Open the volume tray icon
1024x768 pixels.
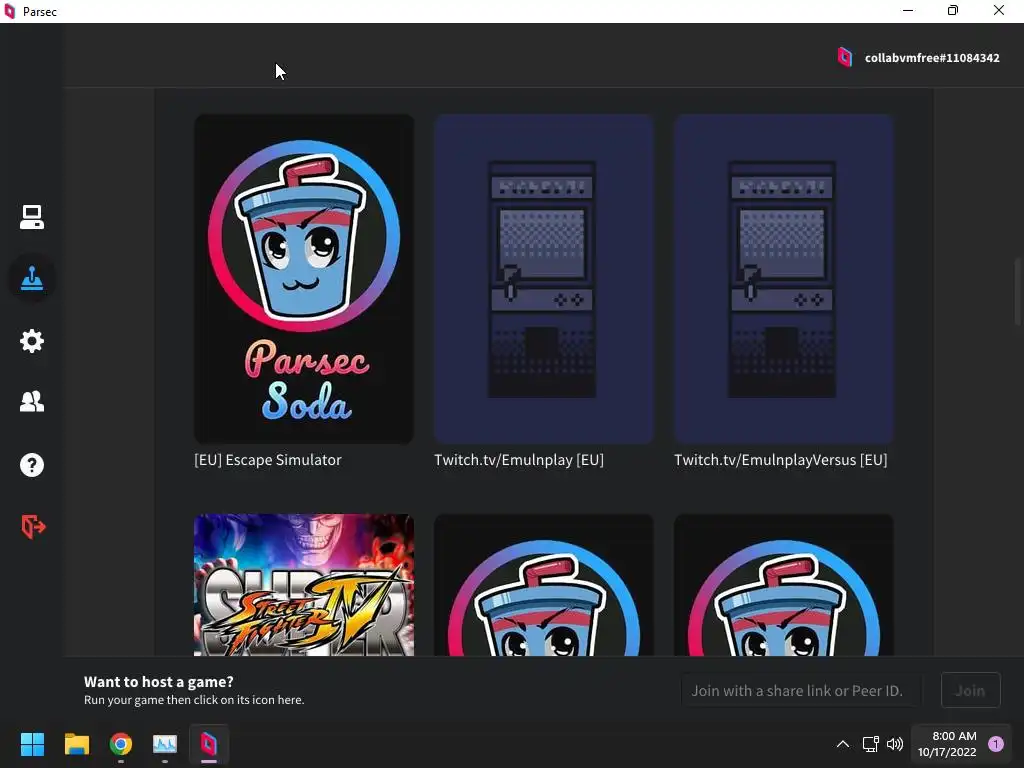(x=895, y=744)
